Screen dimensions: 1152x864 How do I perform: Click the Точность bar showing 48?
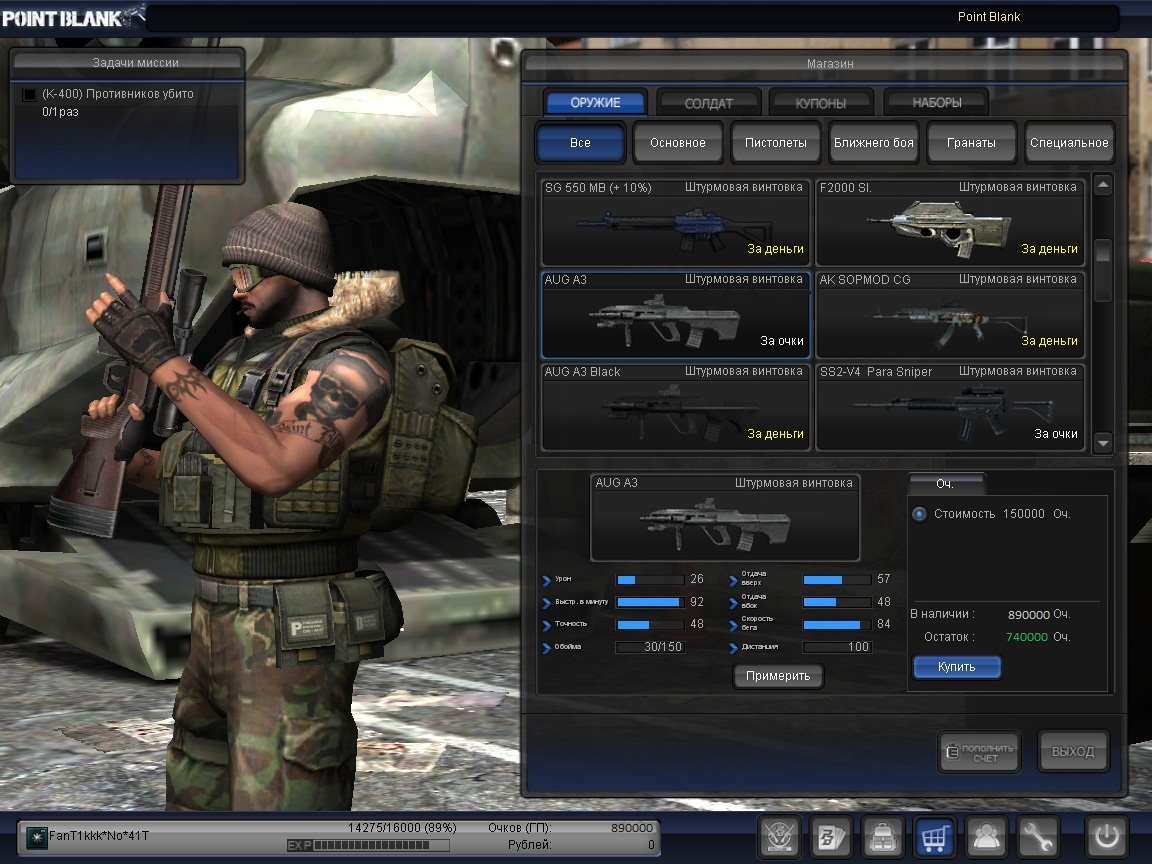(x=649, y=624)
